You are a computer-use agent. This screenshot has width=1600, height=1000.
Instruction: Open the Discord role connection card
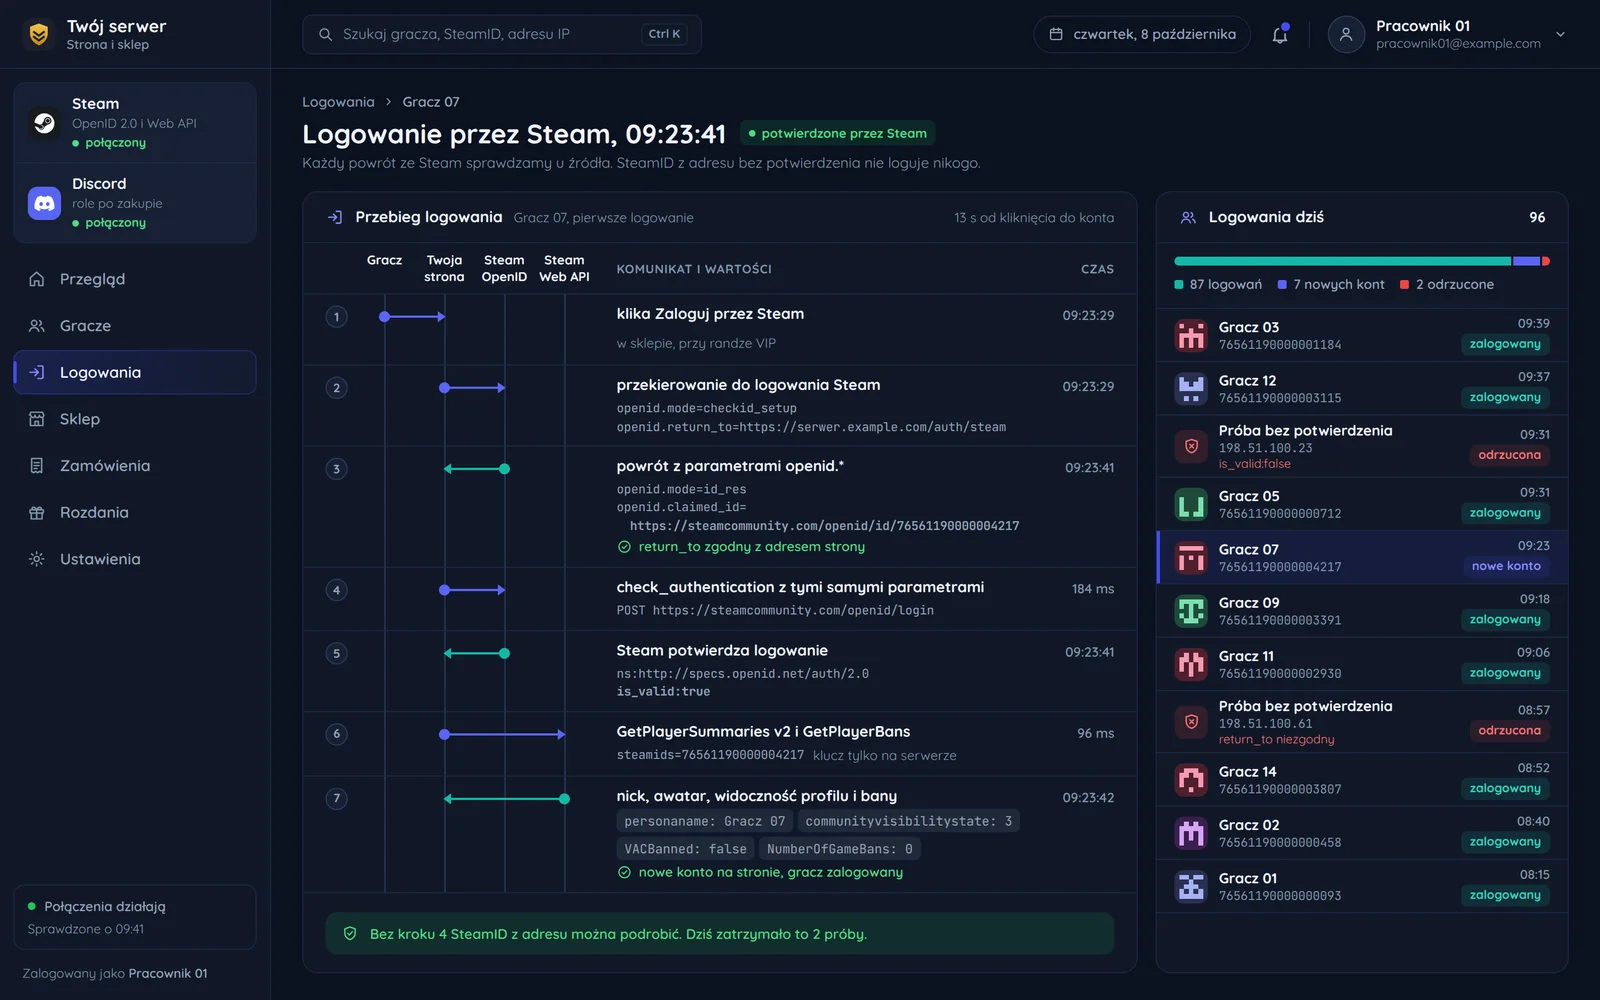point(135,203)
